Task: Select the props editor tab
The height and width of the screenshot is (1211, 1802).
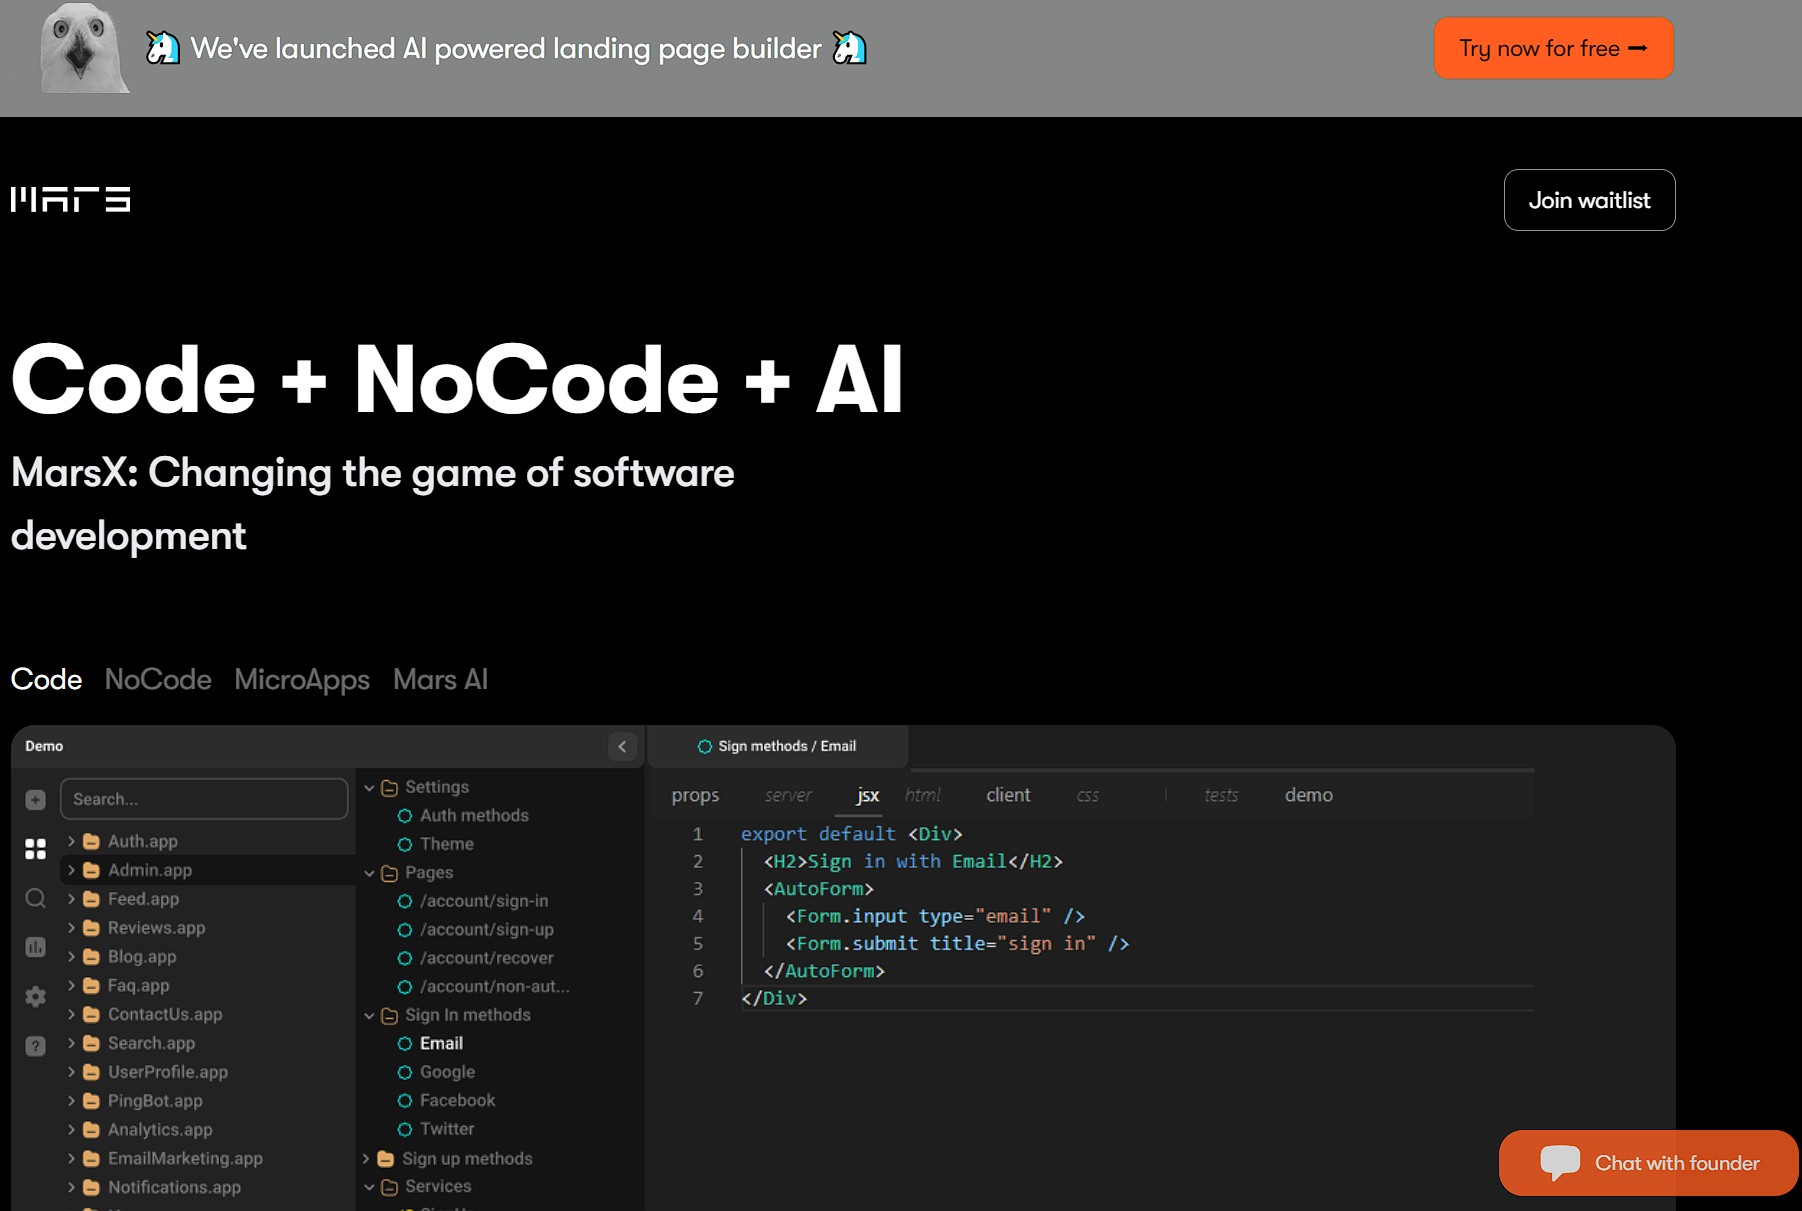Action: [695, 795]
